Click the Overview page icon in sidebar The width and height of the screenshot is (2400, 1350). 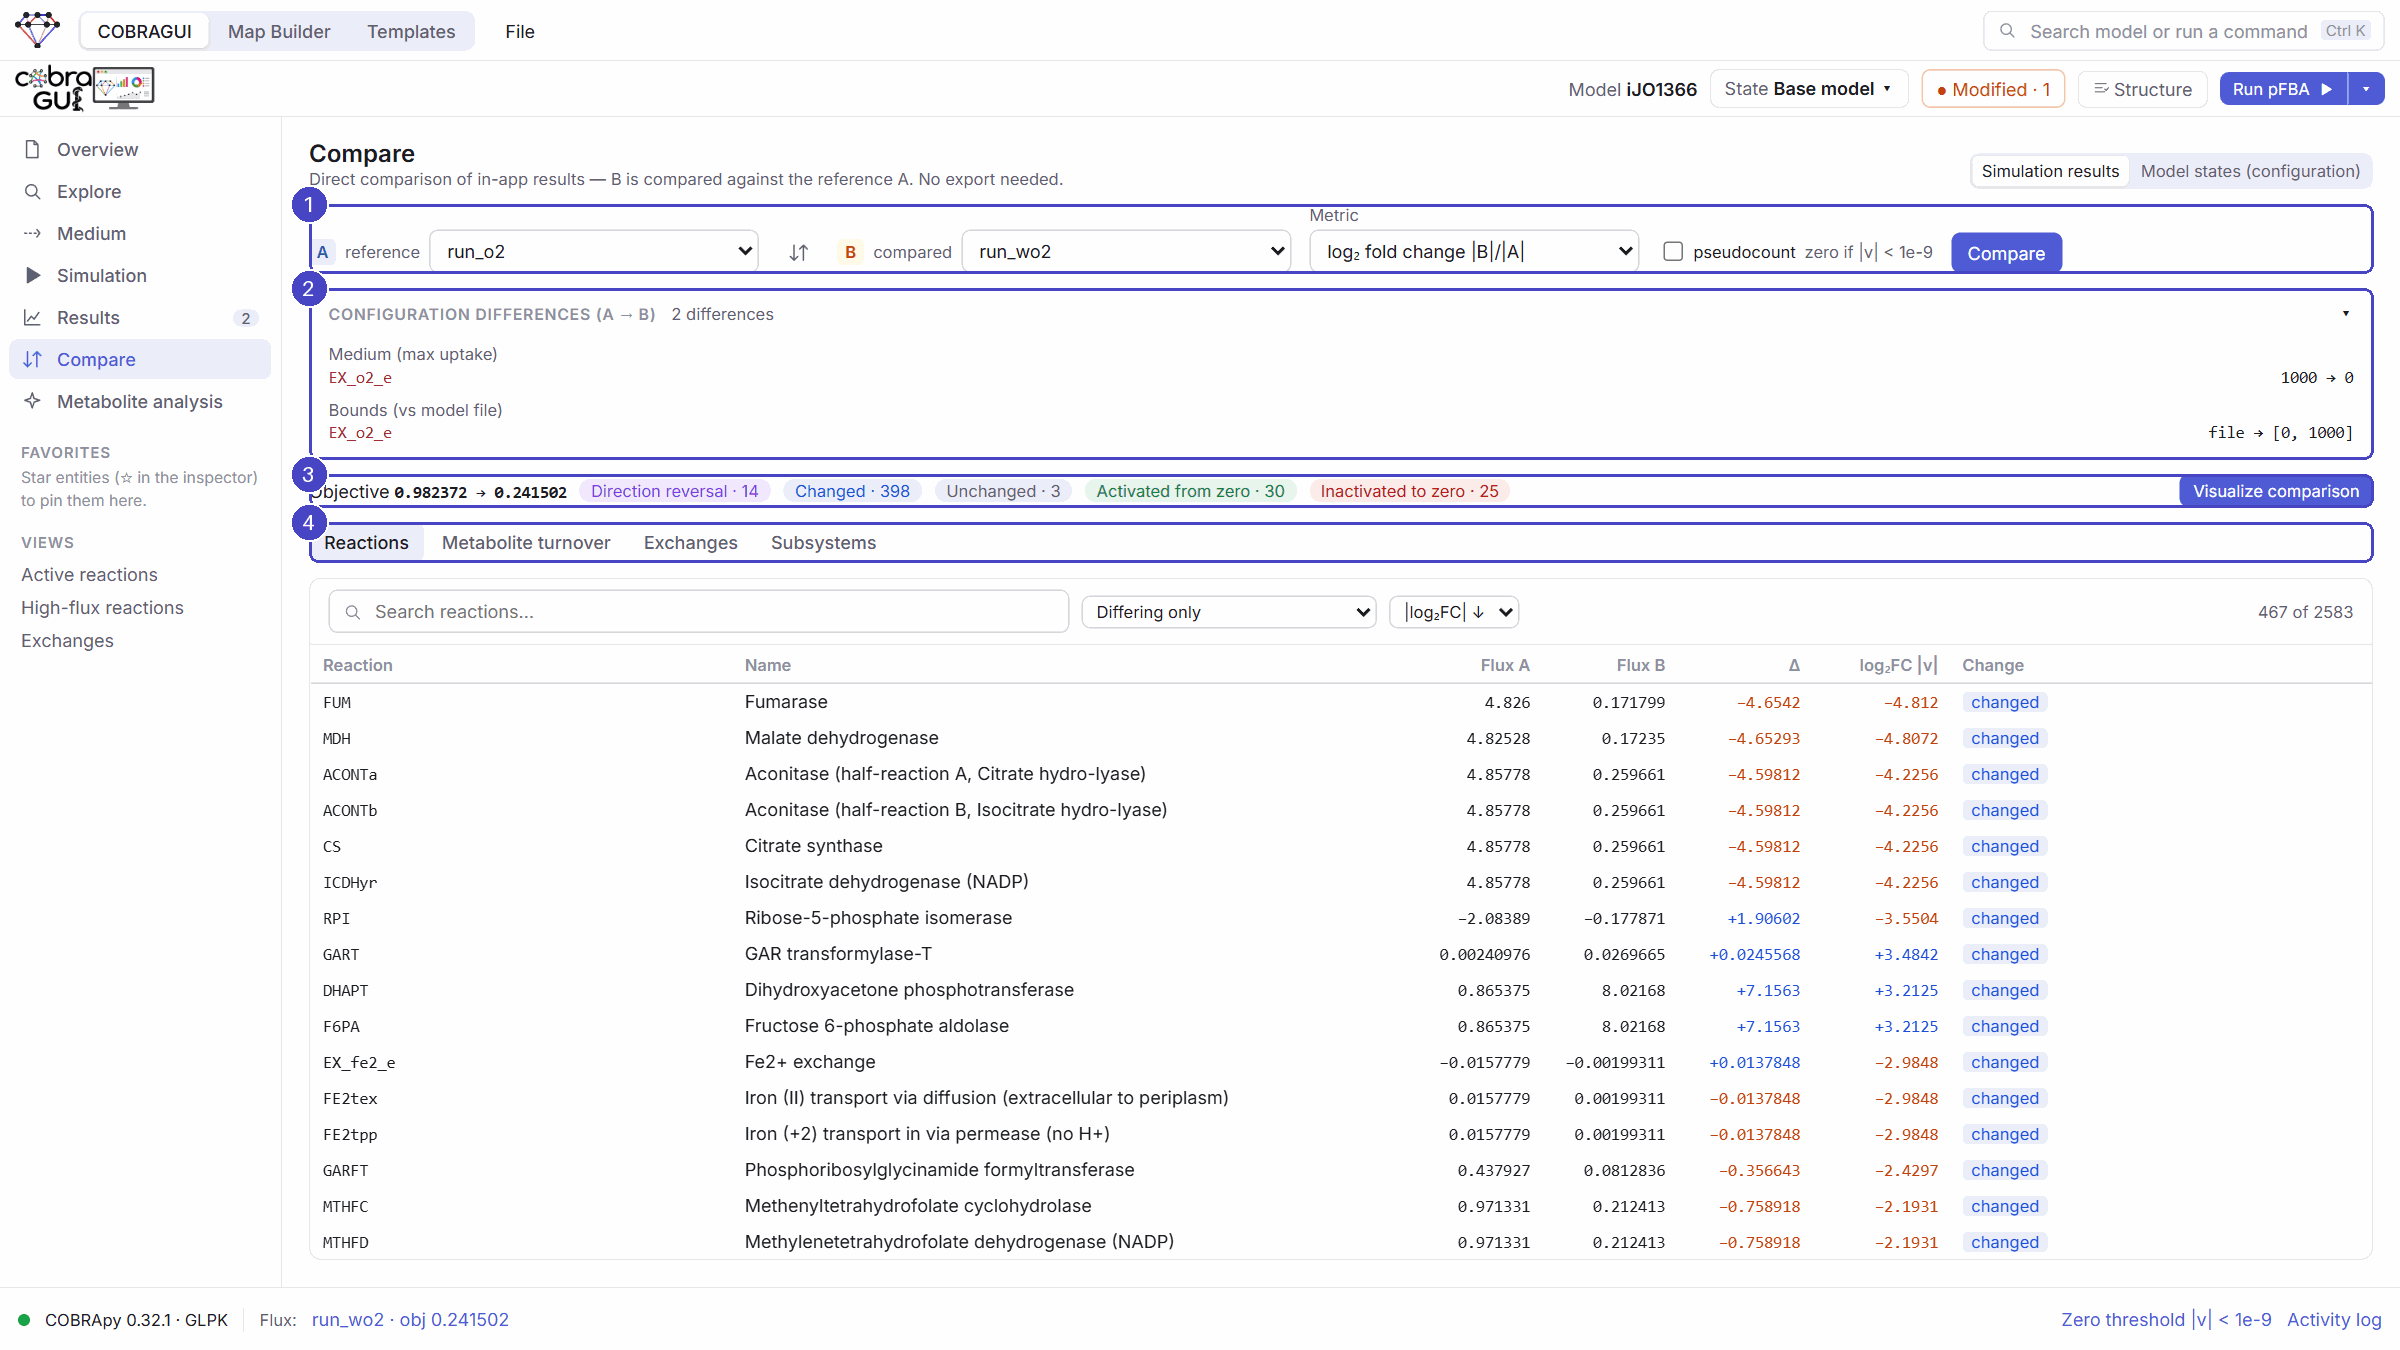33,149
